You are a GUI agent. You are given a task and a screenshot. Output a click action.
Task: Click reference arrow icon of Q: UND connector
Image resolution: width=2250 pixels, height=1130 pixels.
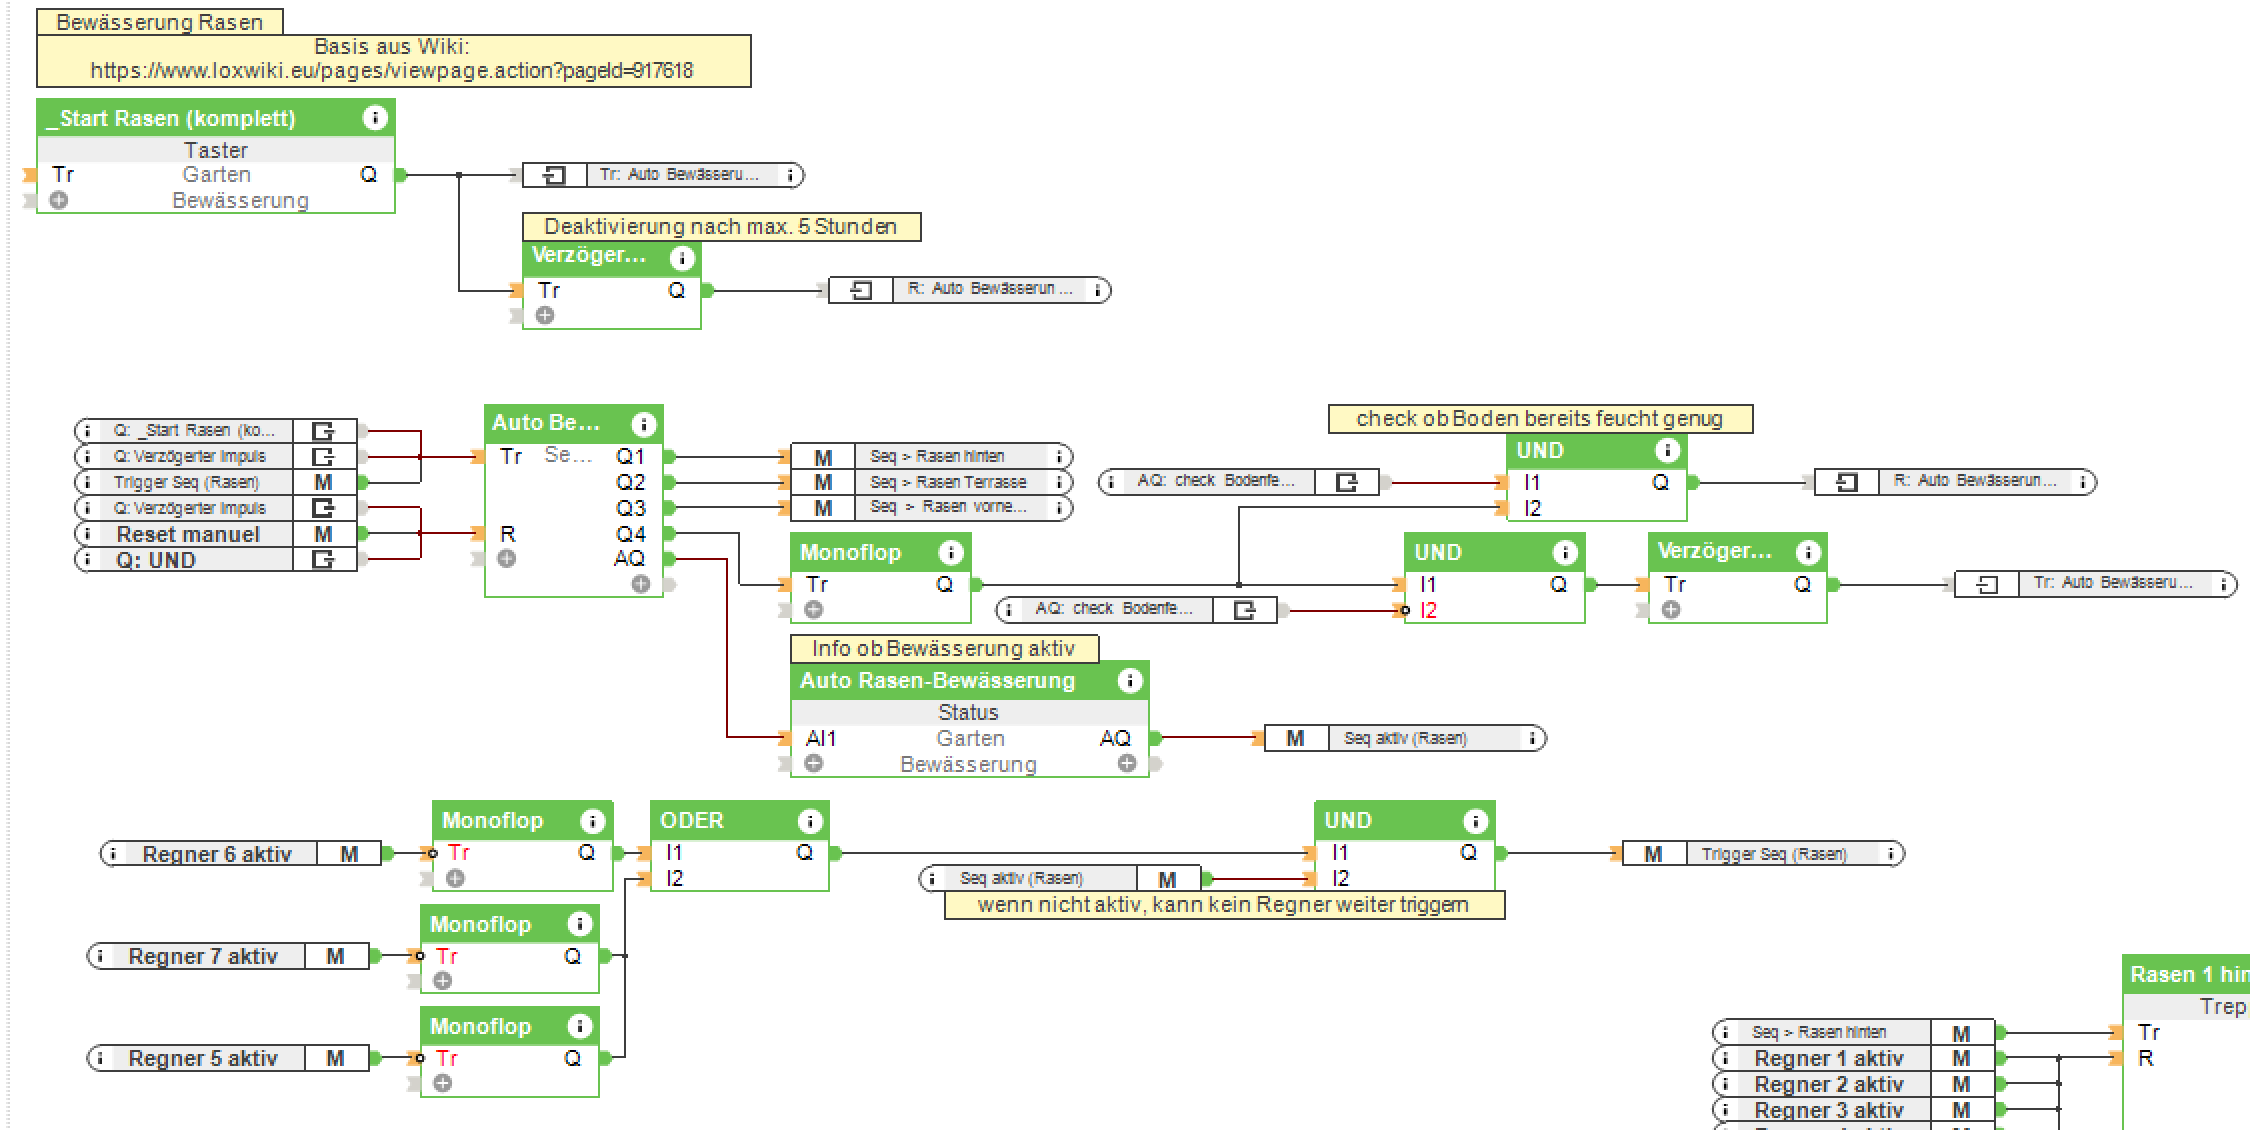coord(323,560)
